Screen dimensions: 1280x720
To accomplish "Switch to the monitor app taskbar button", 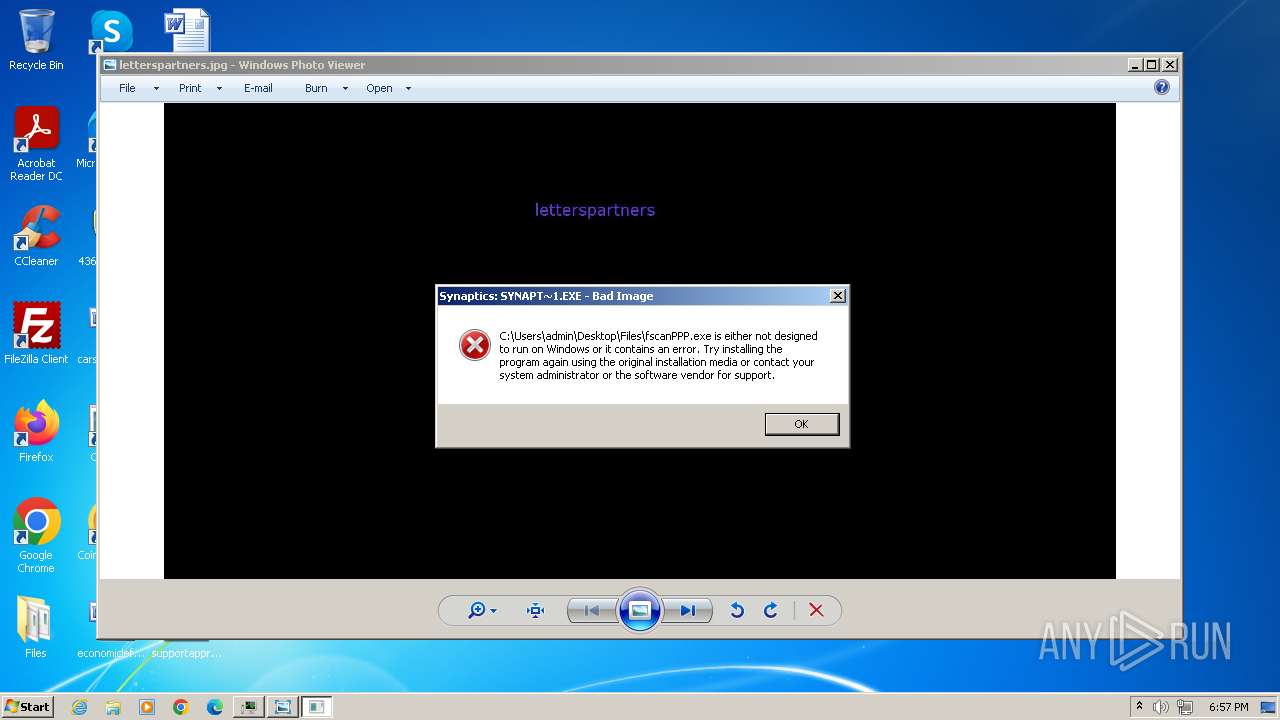I will click(249, 707).
